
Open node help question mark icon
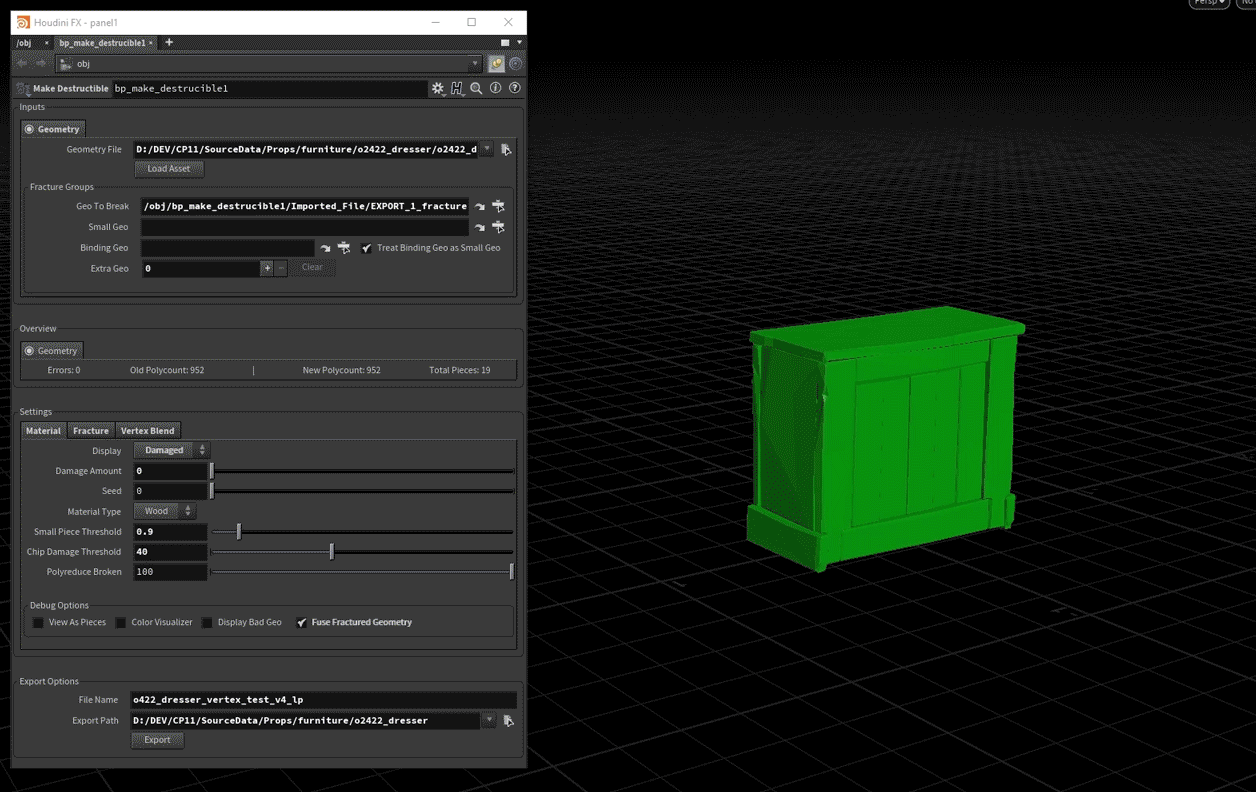pyautogui.click(x=514, y=88)
